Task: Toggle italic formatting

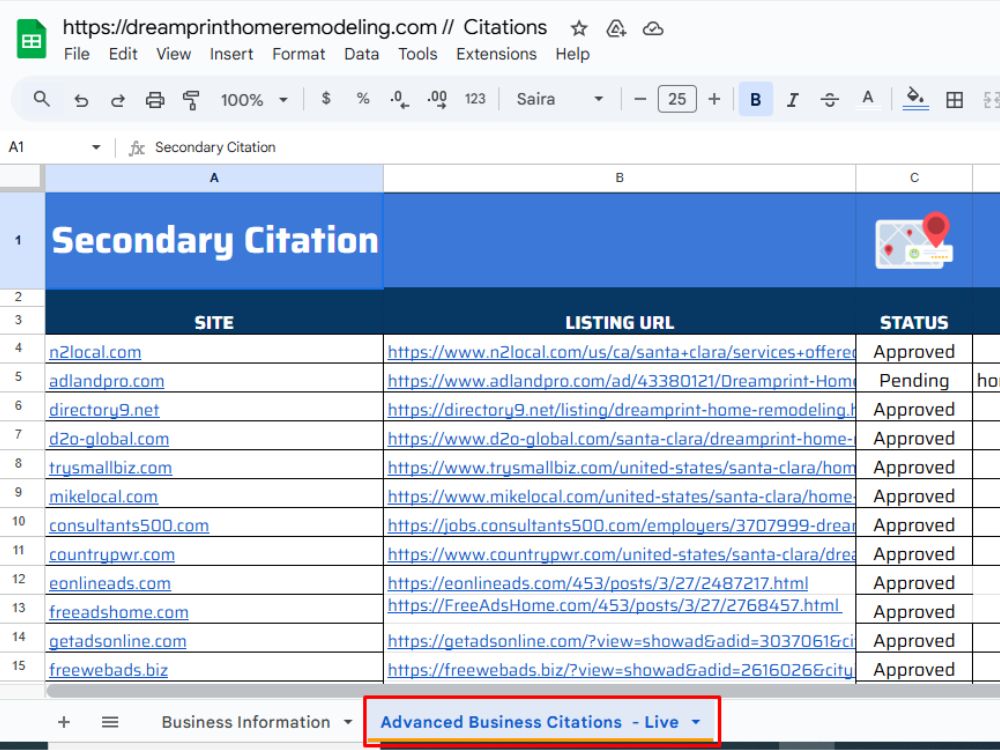Action: click(793, 99)
